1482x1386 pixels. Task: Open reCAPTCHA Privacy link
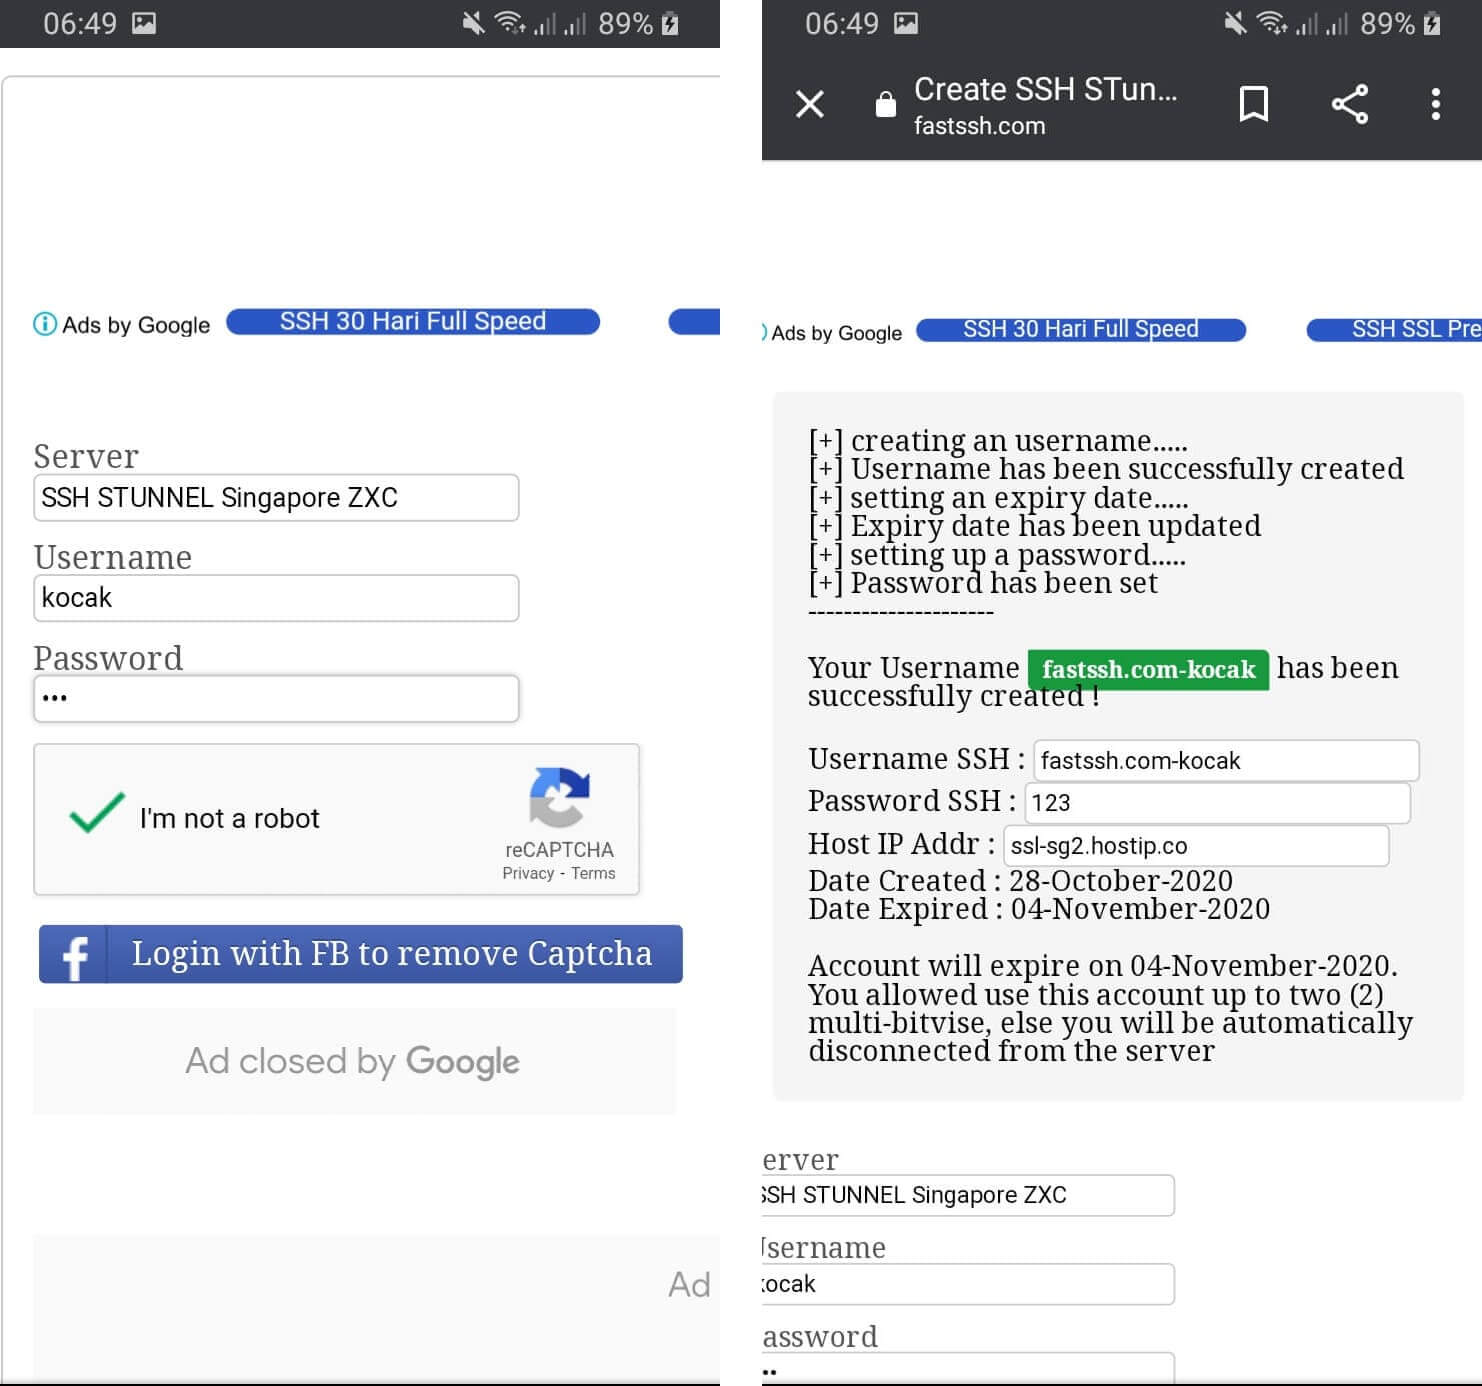click(x=528, y=874)
